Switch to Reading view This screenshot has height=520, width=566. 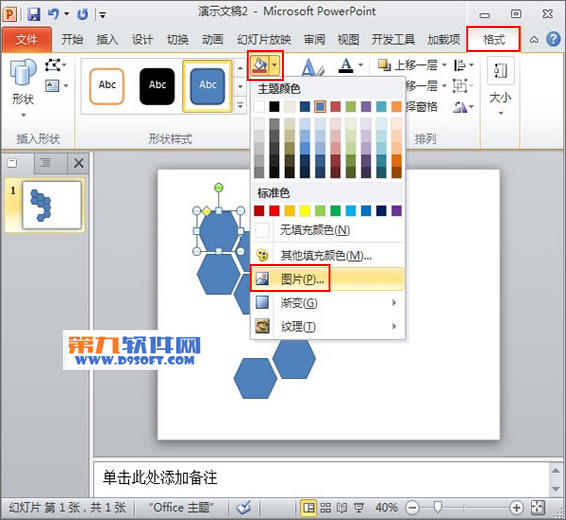pyautogui.click(x=342, y=508)
